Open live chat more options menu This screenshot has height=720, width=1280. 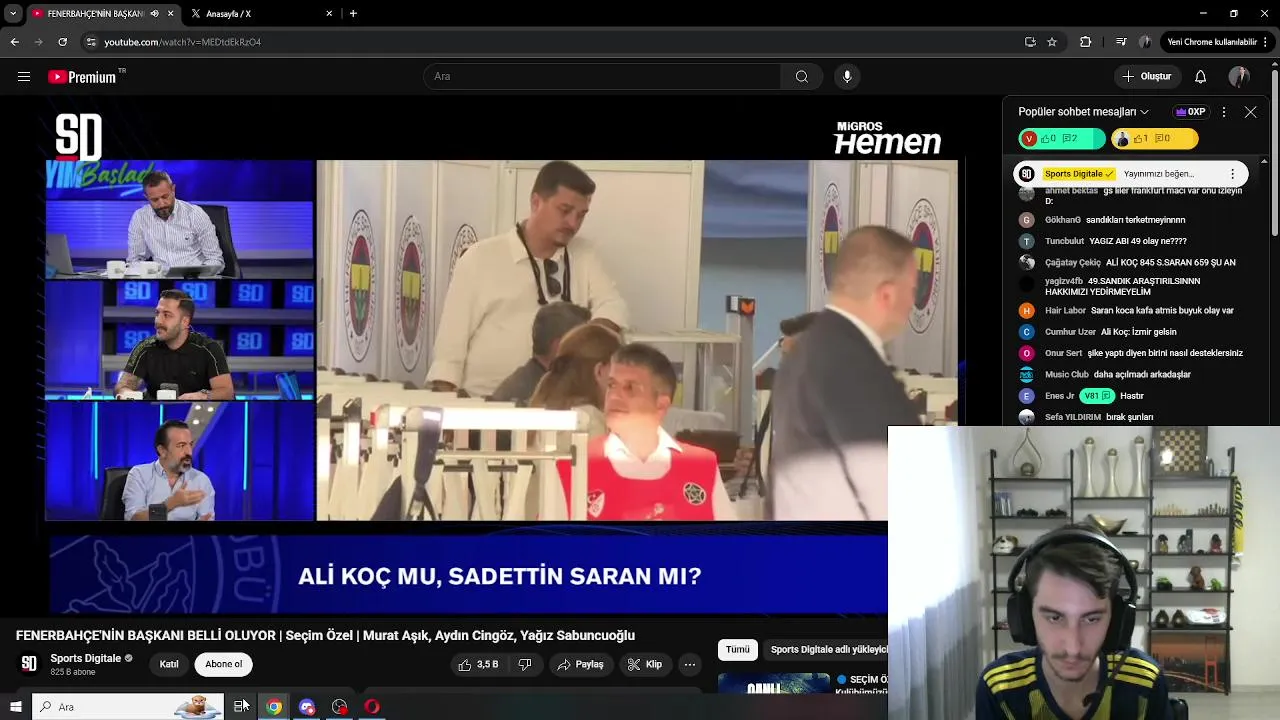coord(1224,112)
